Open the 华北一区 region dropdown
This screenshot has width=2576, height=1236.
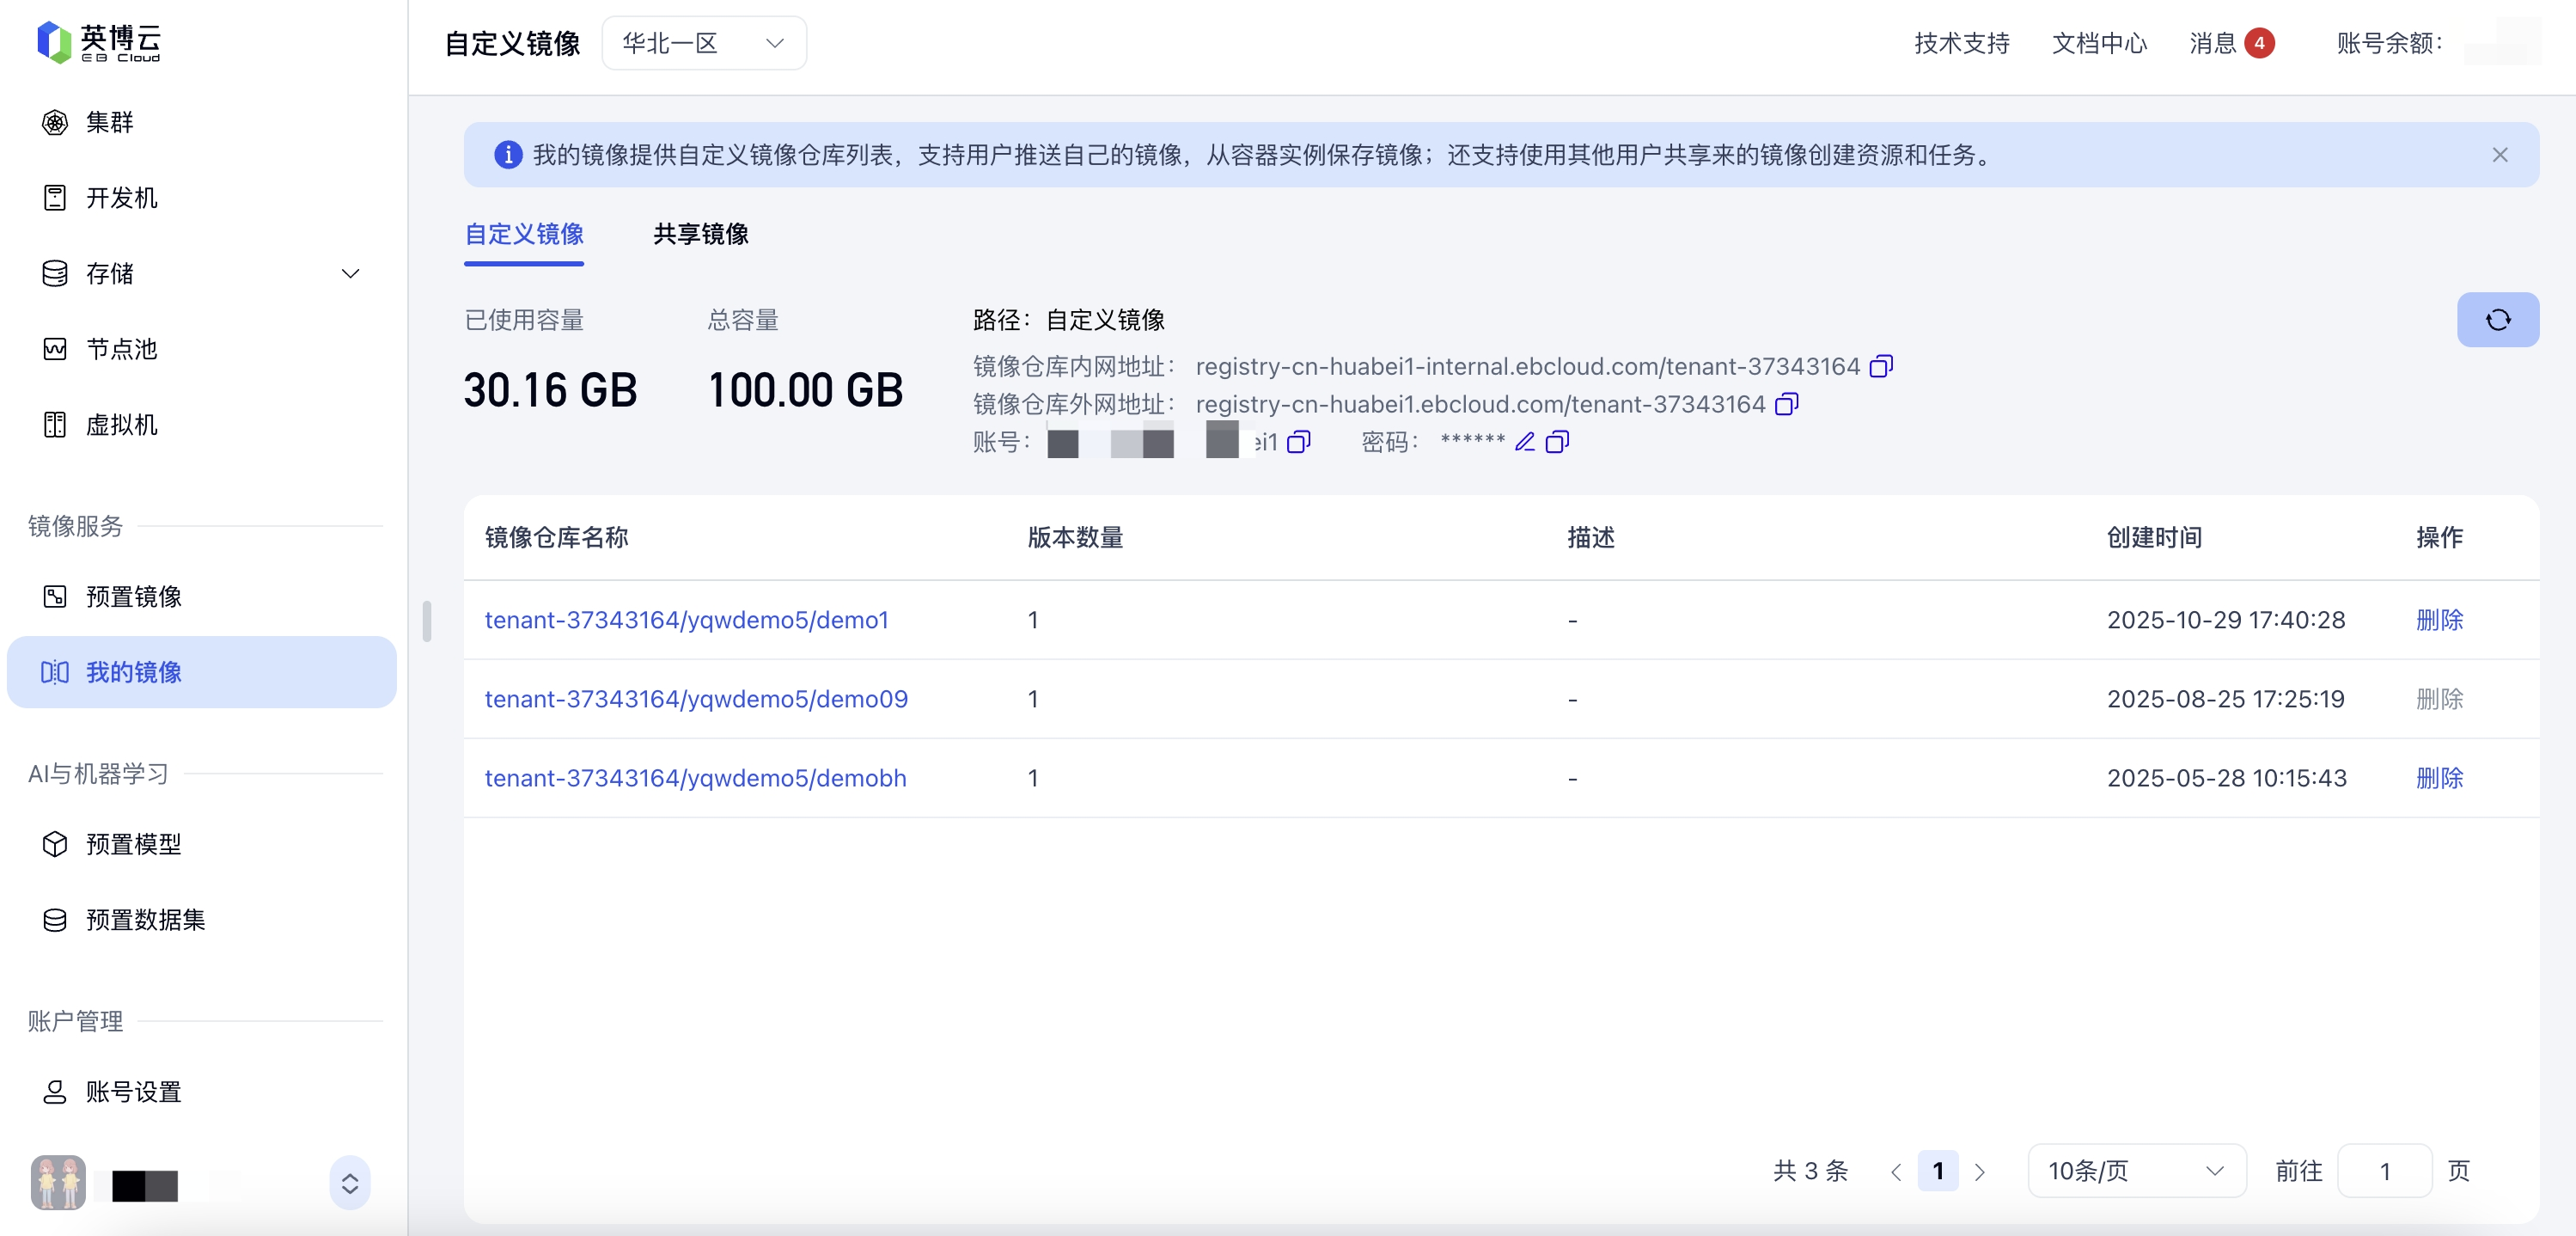coord(703,43)
